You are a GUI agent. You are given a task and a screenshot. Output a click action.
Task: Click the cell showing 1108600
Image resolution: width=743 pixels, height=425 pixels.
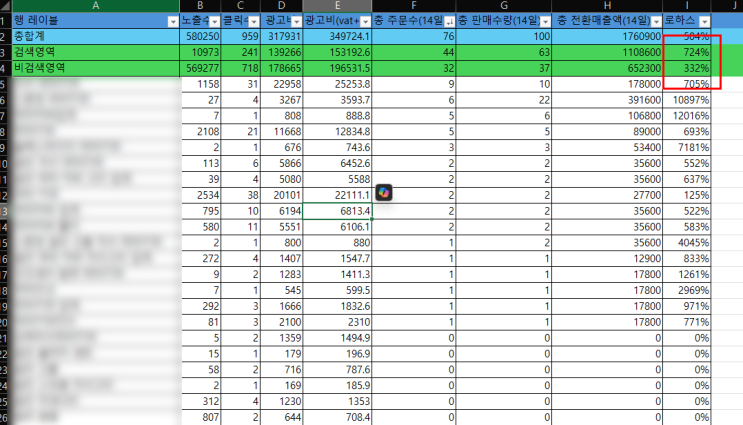point(607,52)
